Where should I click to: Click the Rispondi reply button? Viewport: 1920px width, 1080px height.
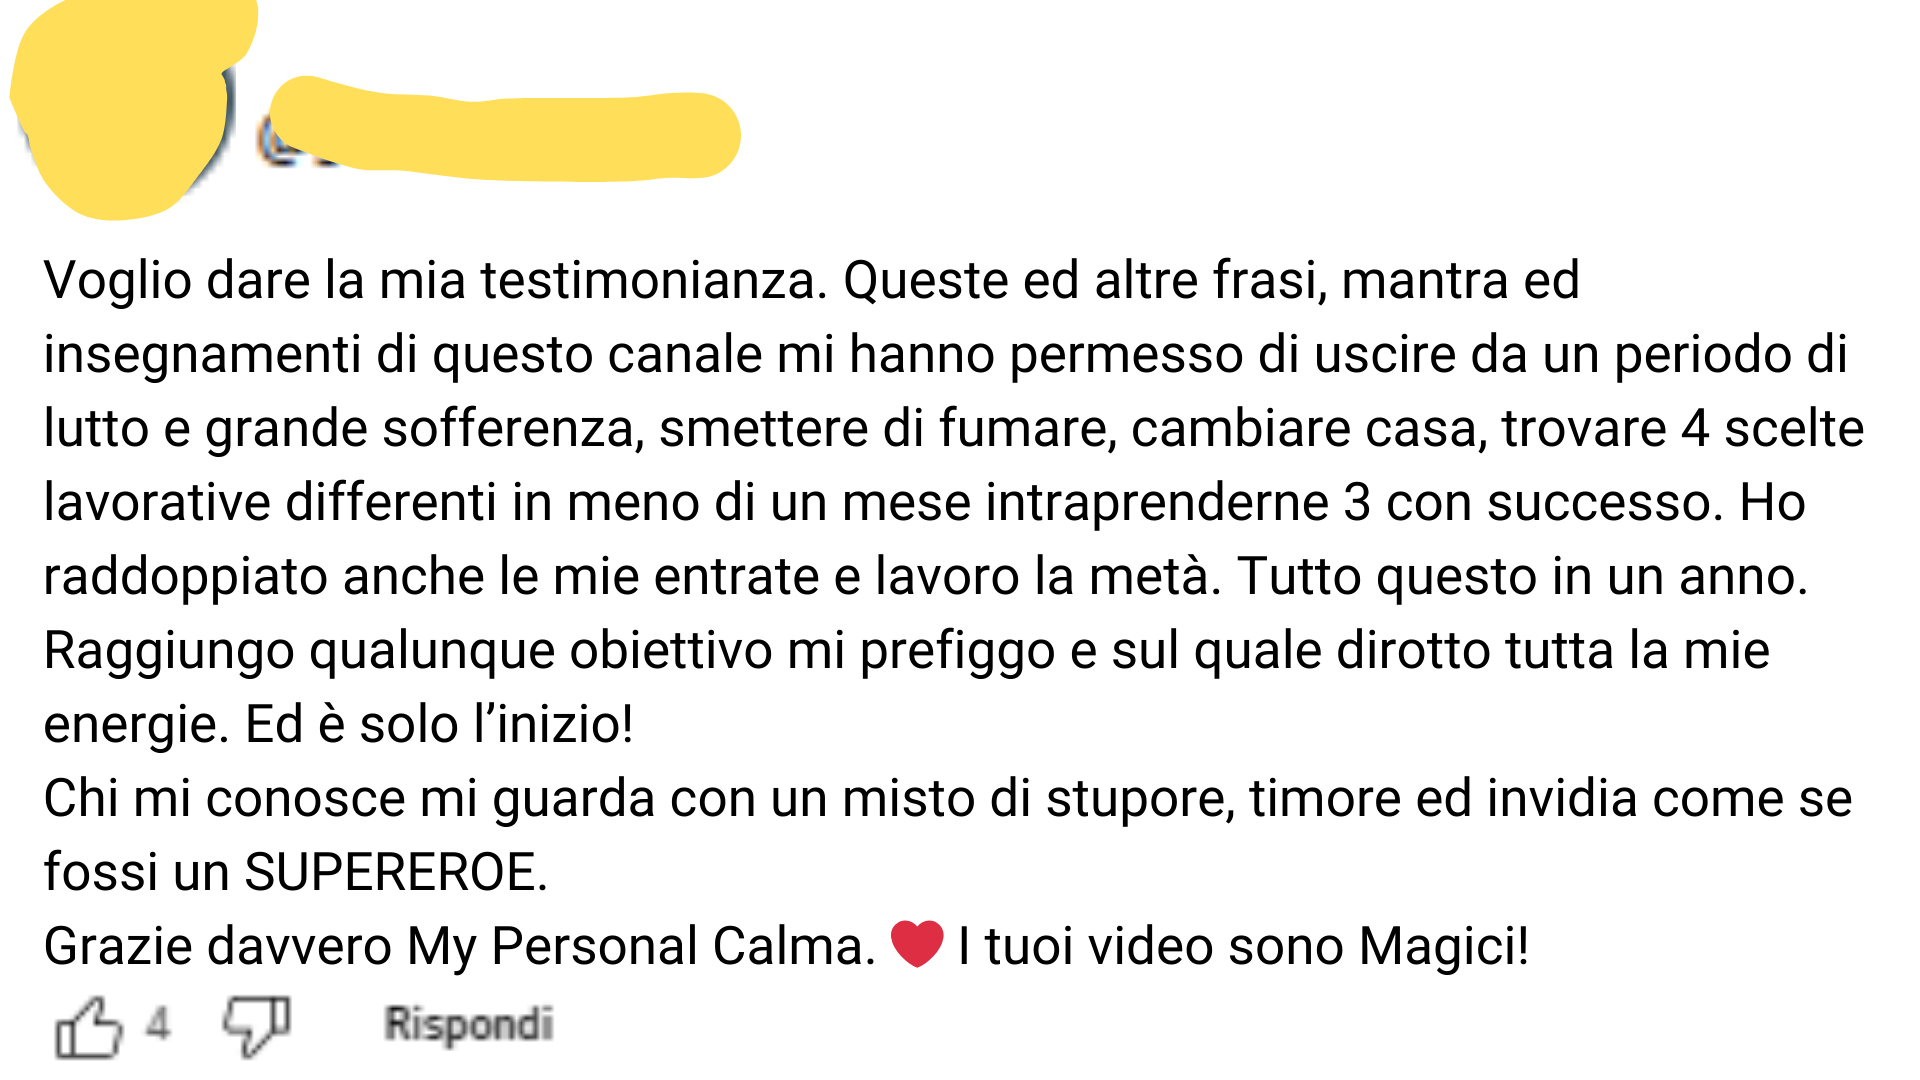[x=468, y=1024]
